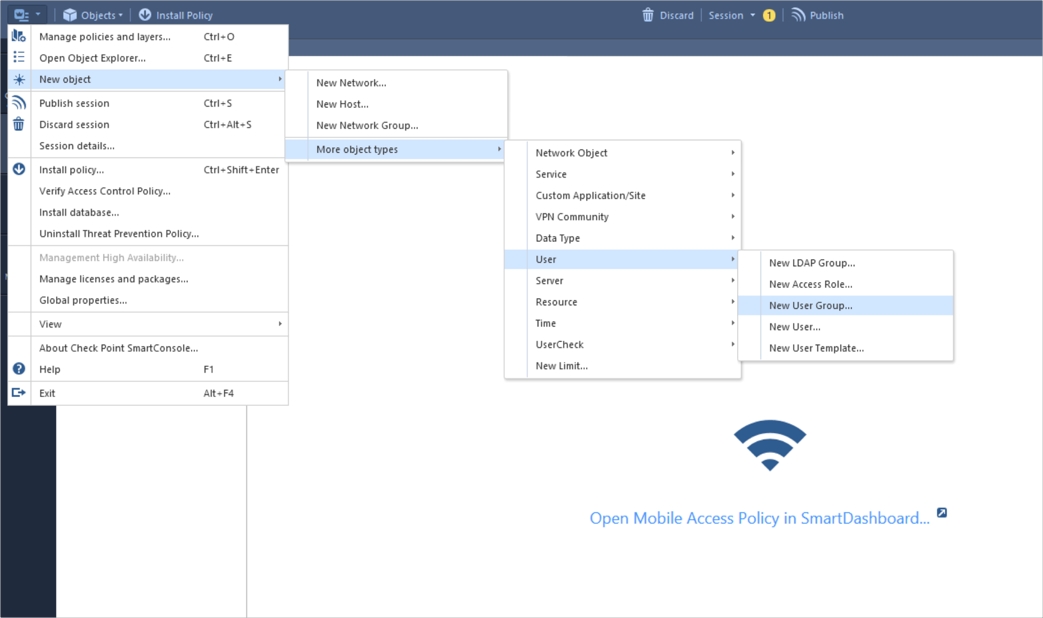
Task: Click the Objects cube icon
Action: 70,15
